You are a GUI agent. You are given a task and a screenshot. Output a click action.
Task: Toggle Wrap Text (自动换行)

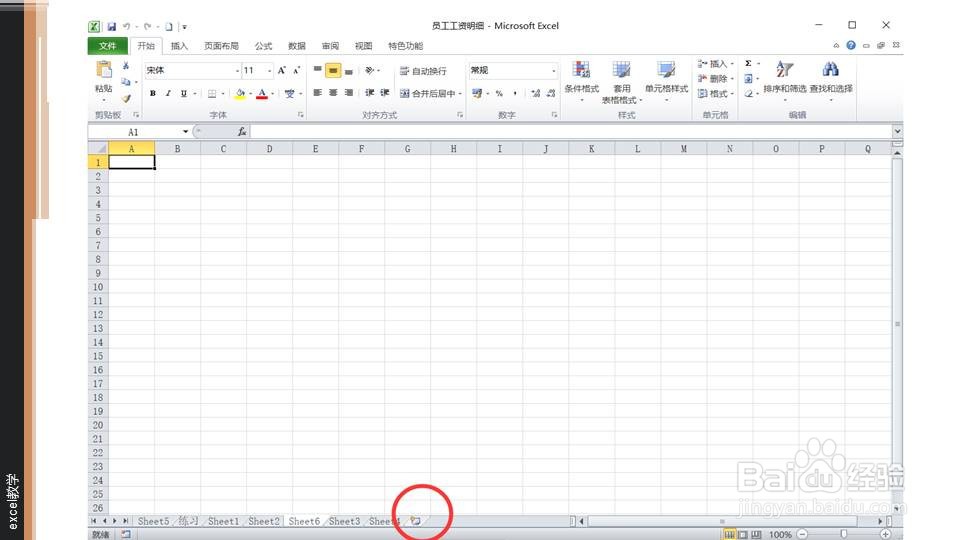(423, 71)
